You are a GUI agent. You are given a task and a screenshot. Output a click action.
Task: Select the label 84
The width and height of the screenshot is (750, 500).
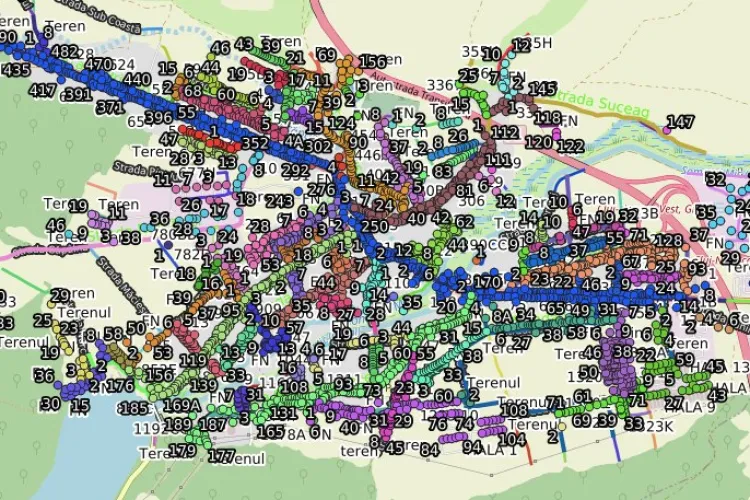click(430, 450)
